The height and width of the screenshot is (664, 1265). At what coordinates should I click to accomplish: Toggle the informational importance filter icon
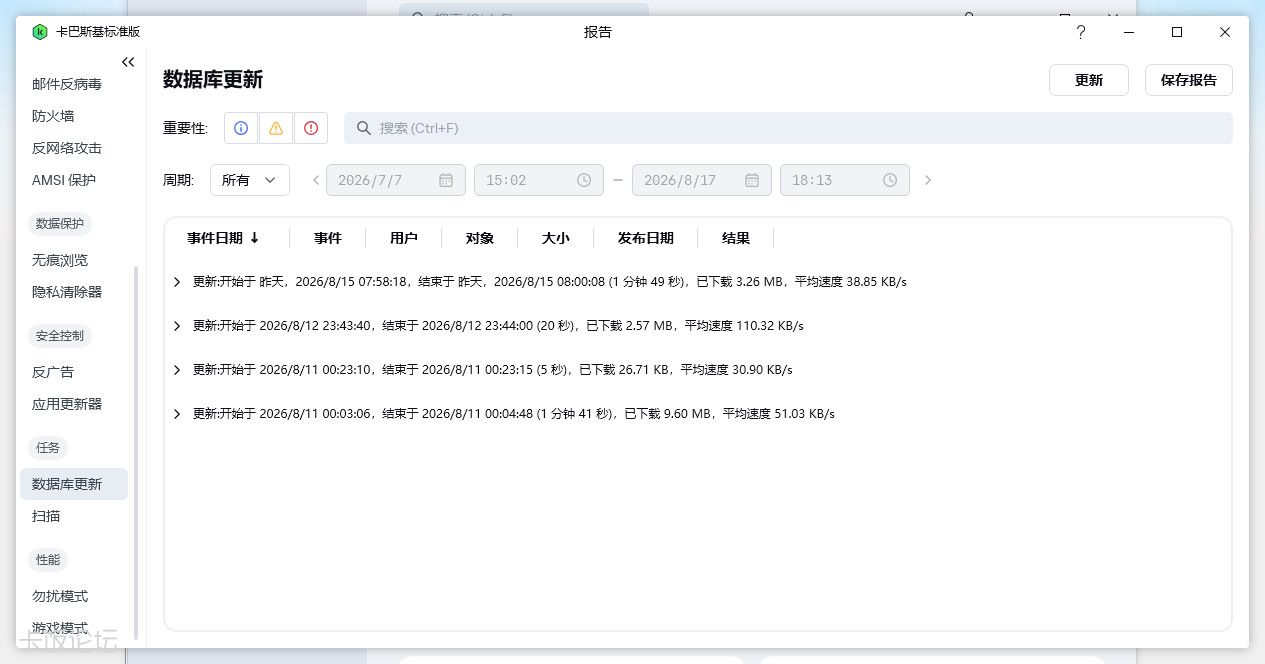click(x=241, y=128)
